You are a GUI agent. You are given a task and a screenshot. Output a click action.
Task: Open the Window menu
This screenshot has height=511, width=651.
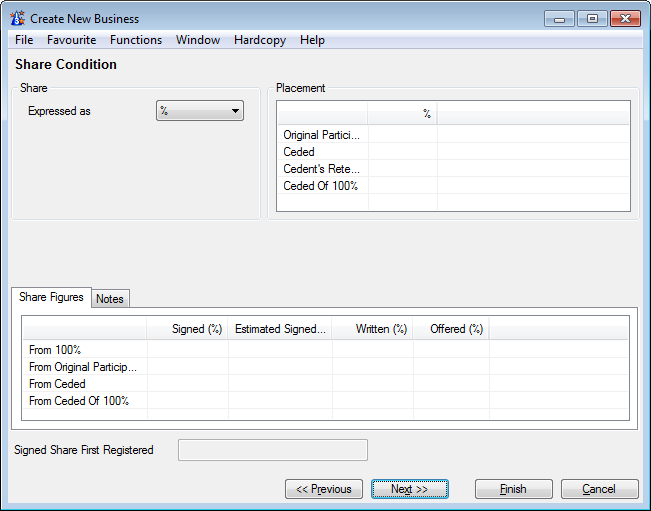pos(198,40)
